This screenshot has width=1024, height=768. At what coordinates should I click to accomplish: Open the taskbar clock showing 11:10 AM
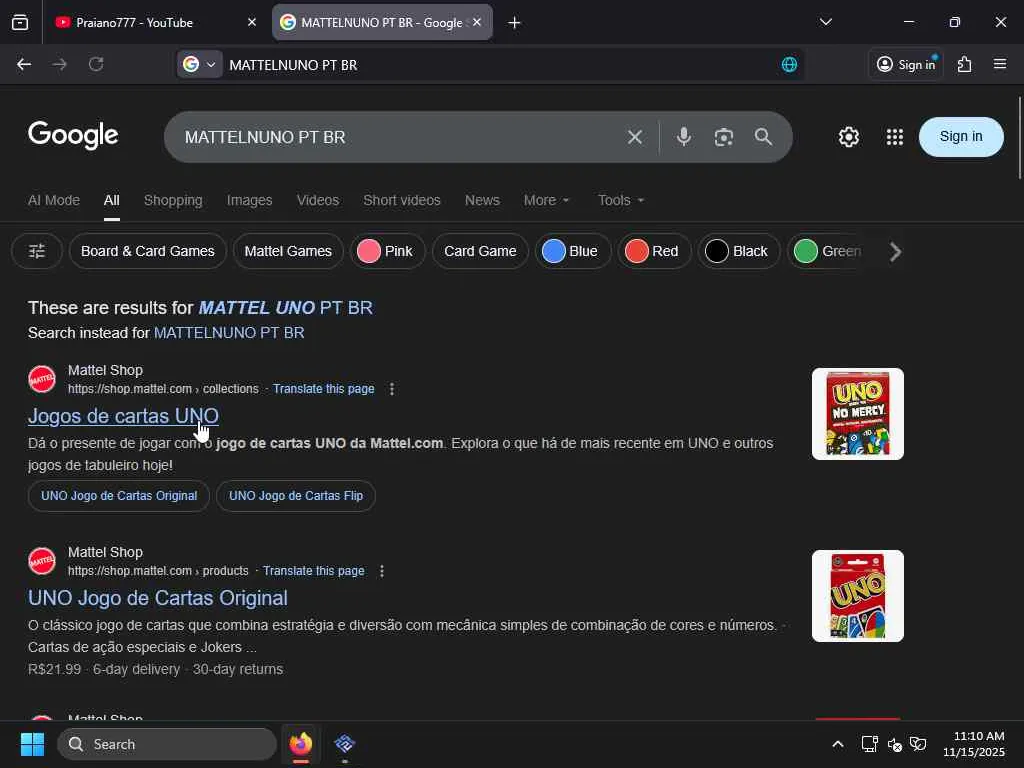[x=973, y=744]
